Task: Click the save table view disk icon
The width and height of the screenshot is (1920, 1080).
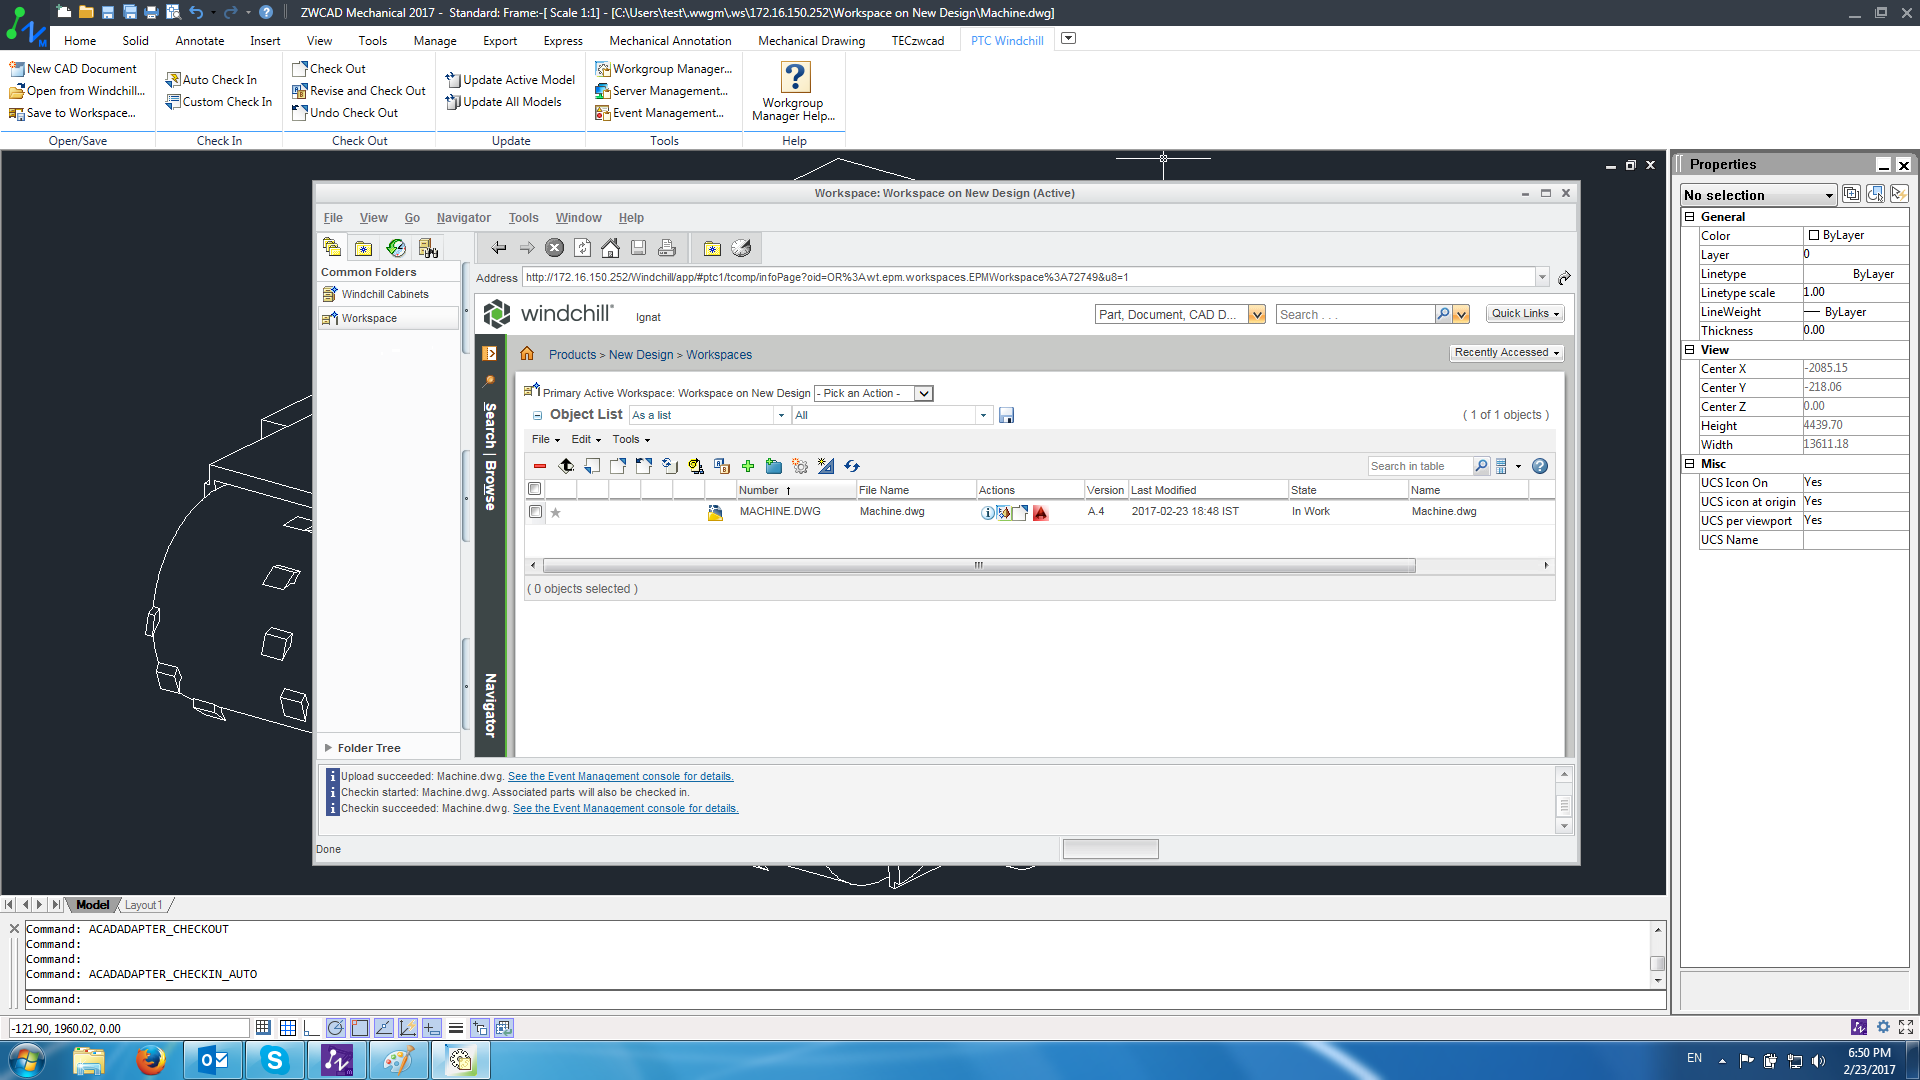Action: click(x=1007, y=415)
